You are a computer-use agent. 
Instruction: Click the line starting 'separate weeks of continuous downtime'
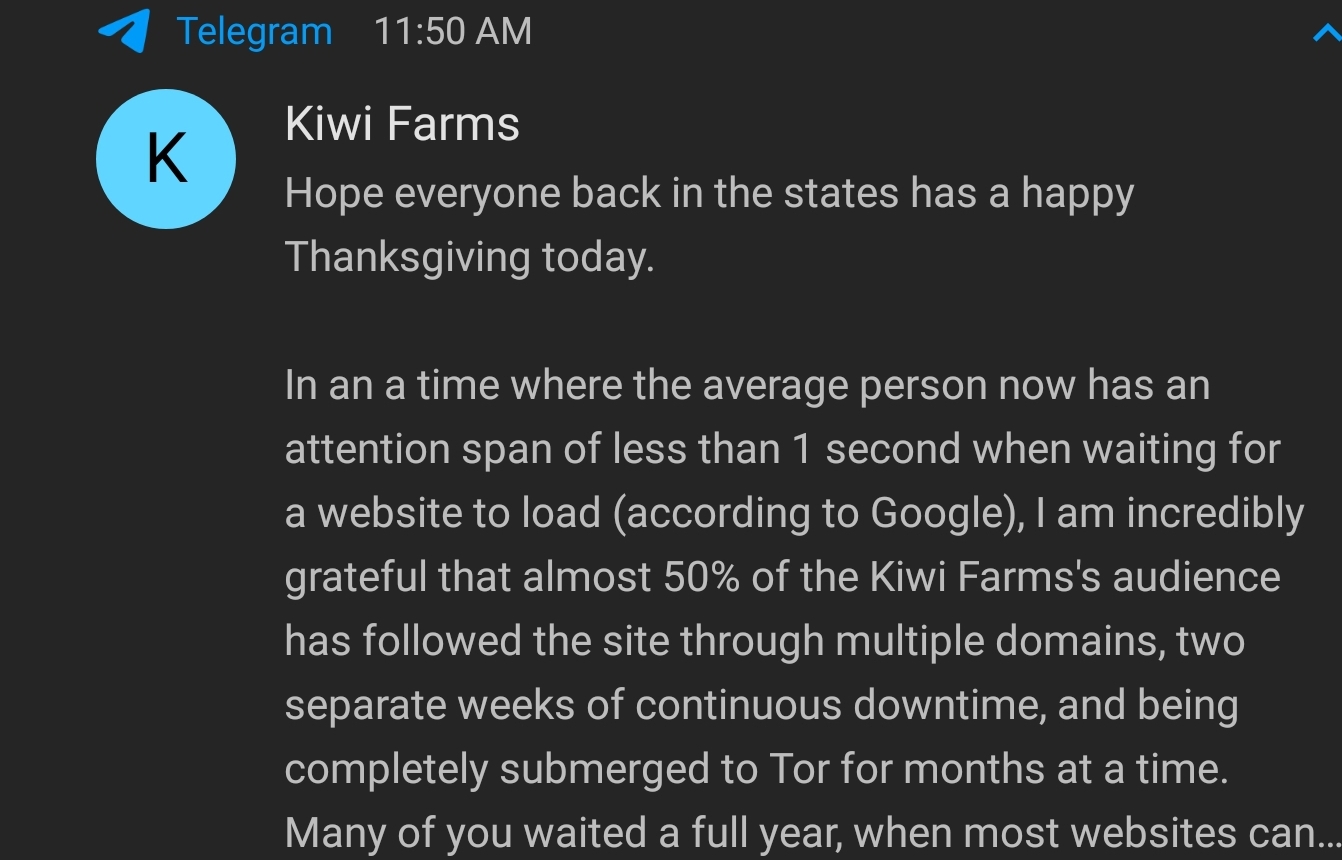761,705
